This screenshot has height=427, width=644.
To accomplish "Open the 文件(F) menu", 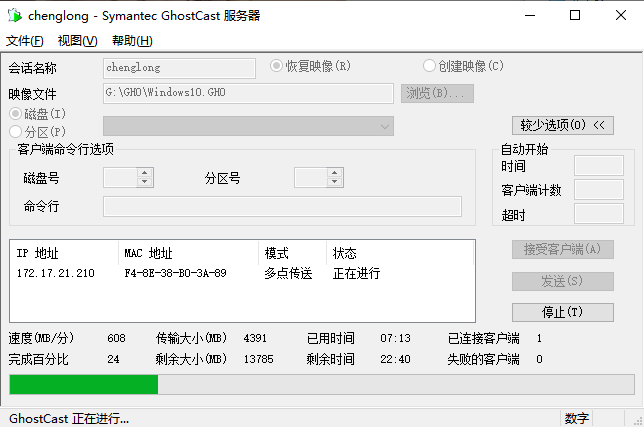I will [x=25, y=41].
